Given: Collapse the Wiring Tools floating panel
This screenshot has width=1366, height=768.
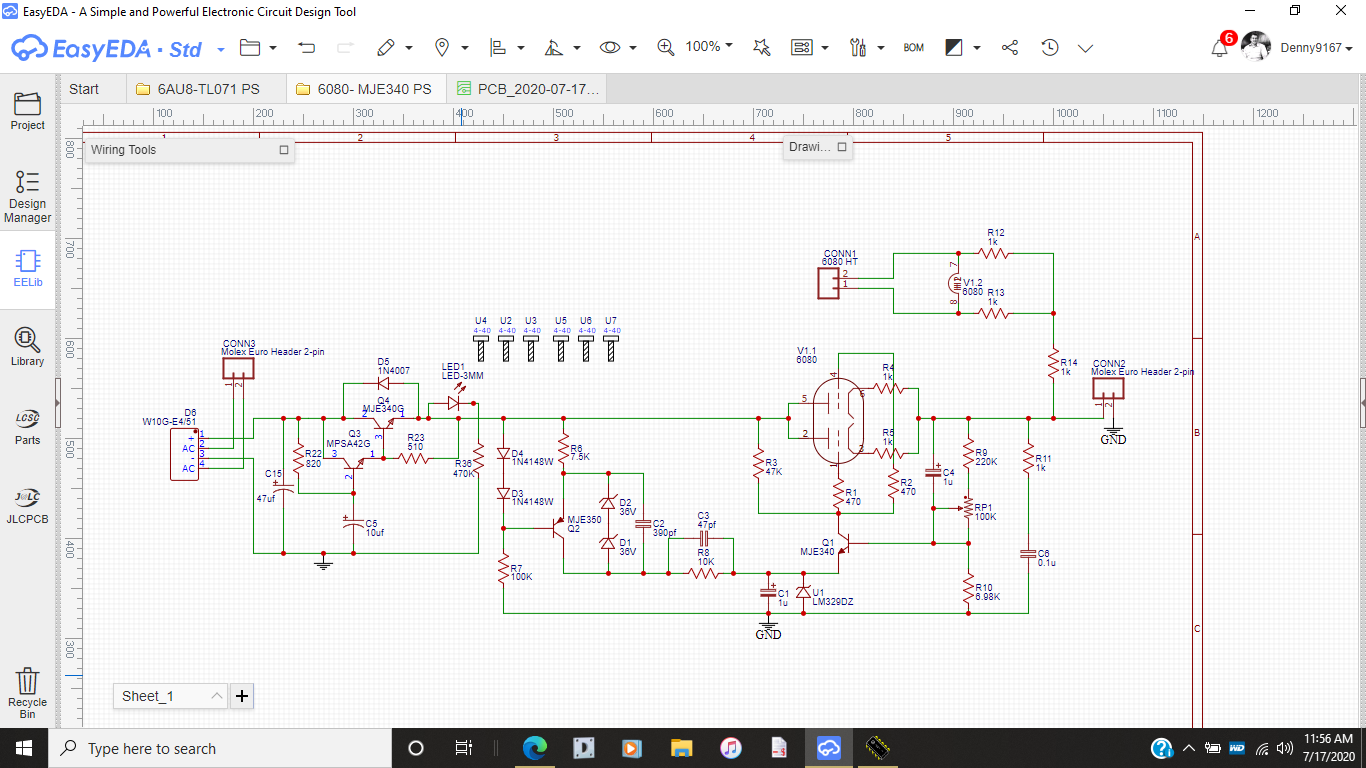Looking at the screenshot, I should [284, 150].
